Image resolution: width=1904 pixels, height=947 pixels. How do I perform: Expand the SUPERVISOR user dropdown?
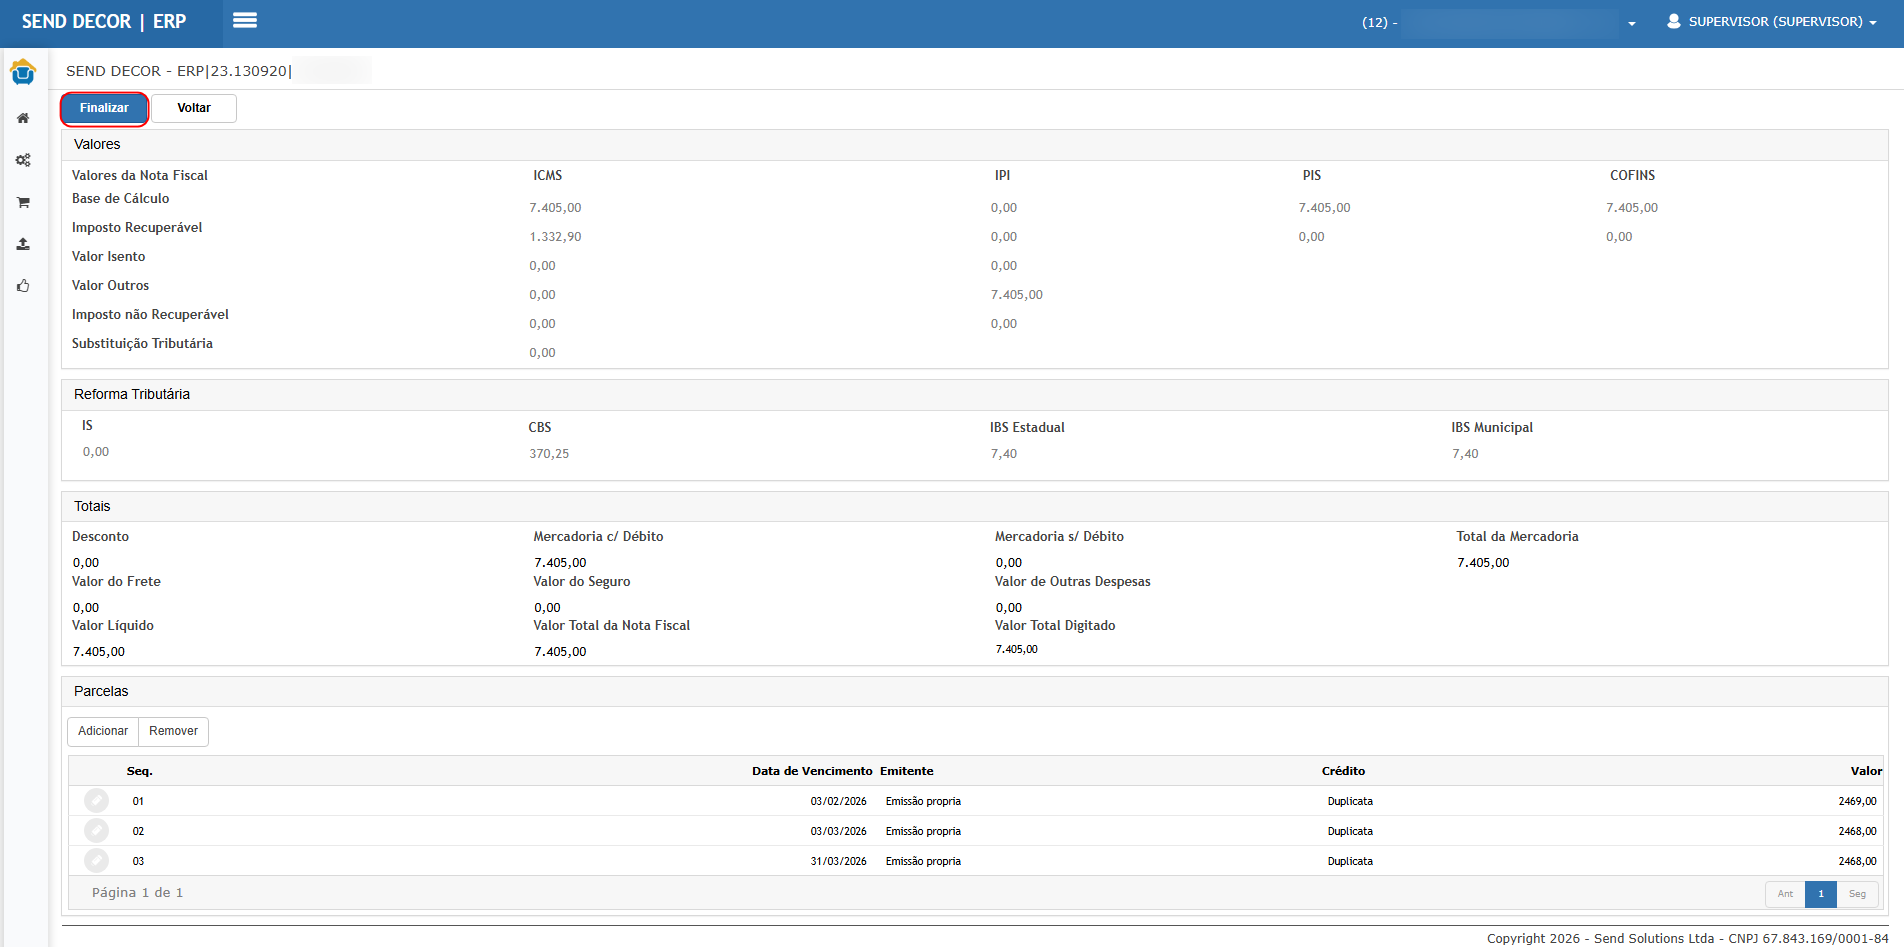(x=1772, y=22)
